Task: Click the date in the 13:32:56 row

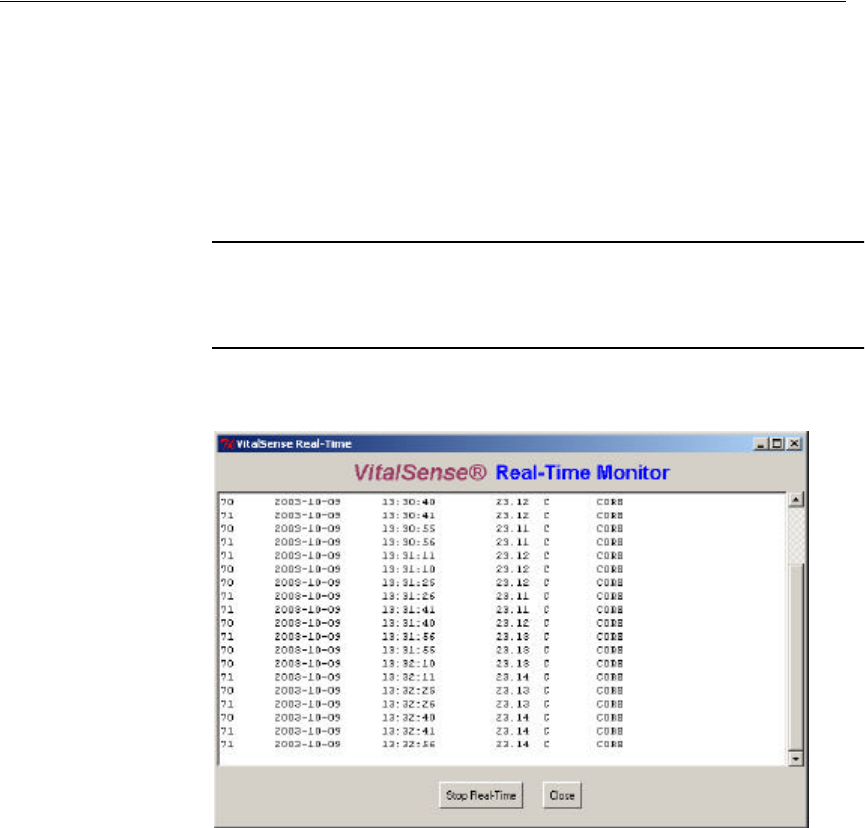Action: coord(307,744)
